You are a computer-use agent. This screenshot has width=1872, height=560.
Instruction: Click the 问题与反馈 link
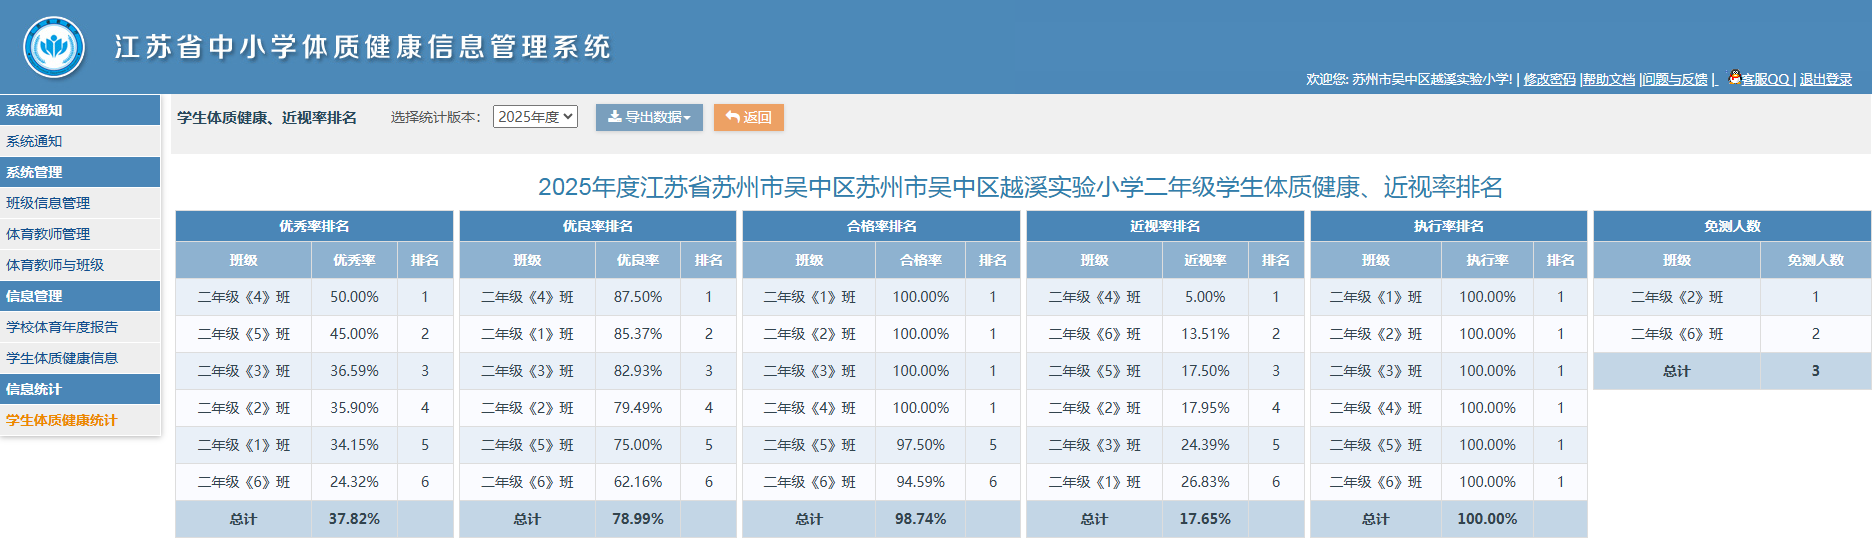1675,79
